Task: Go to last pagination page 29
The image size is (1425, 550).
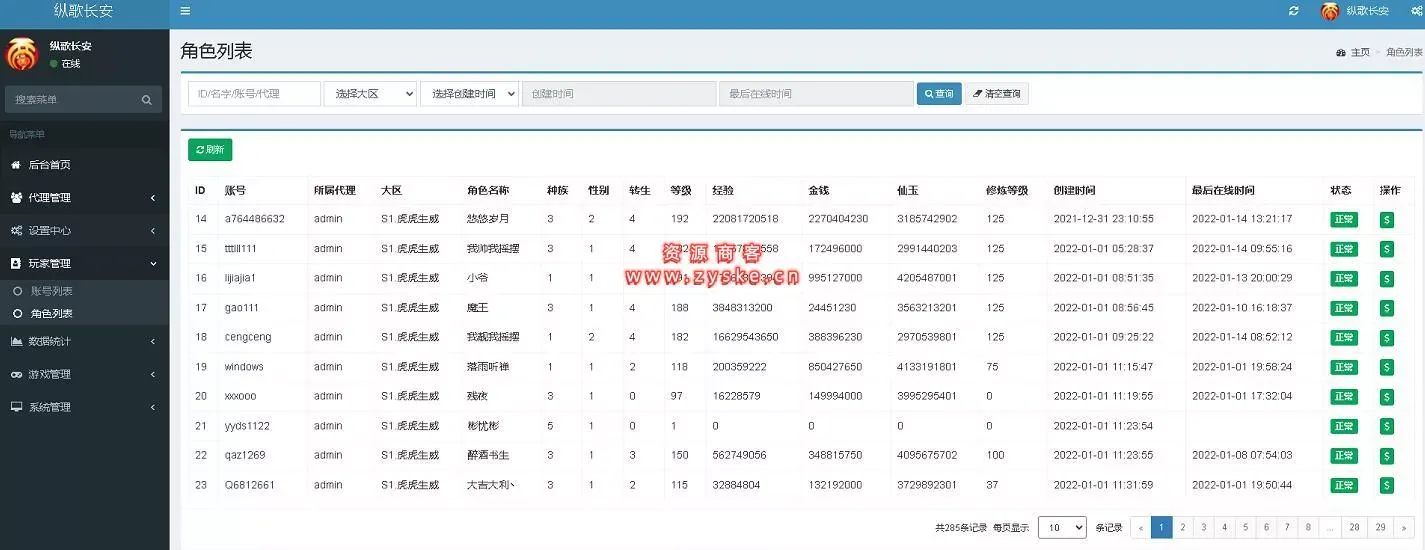Action: [1380, 527]
